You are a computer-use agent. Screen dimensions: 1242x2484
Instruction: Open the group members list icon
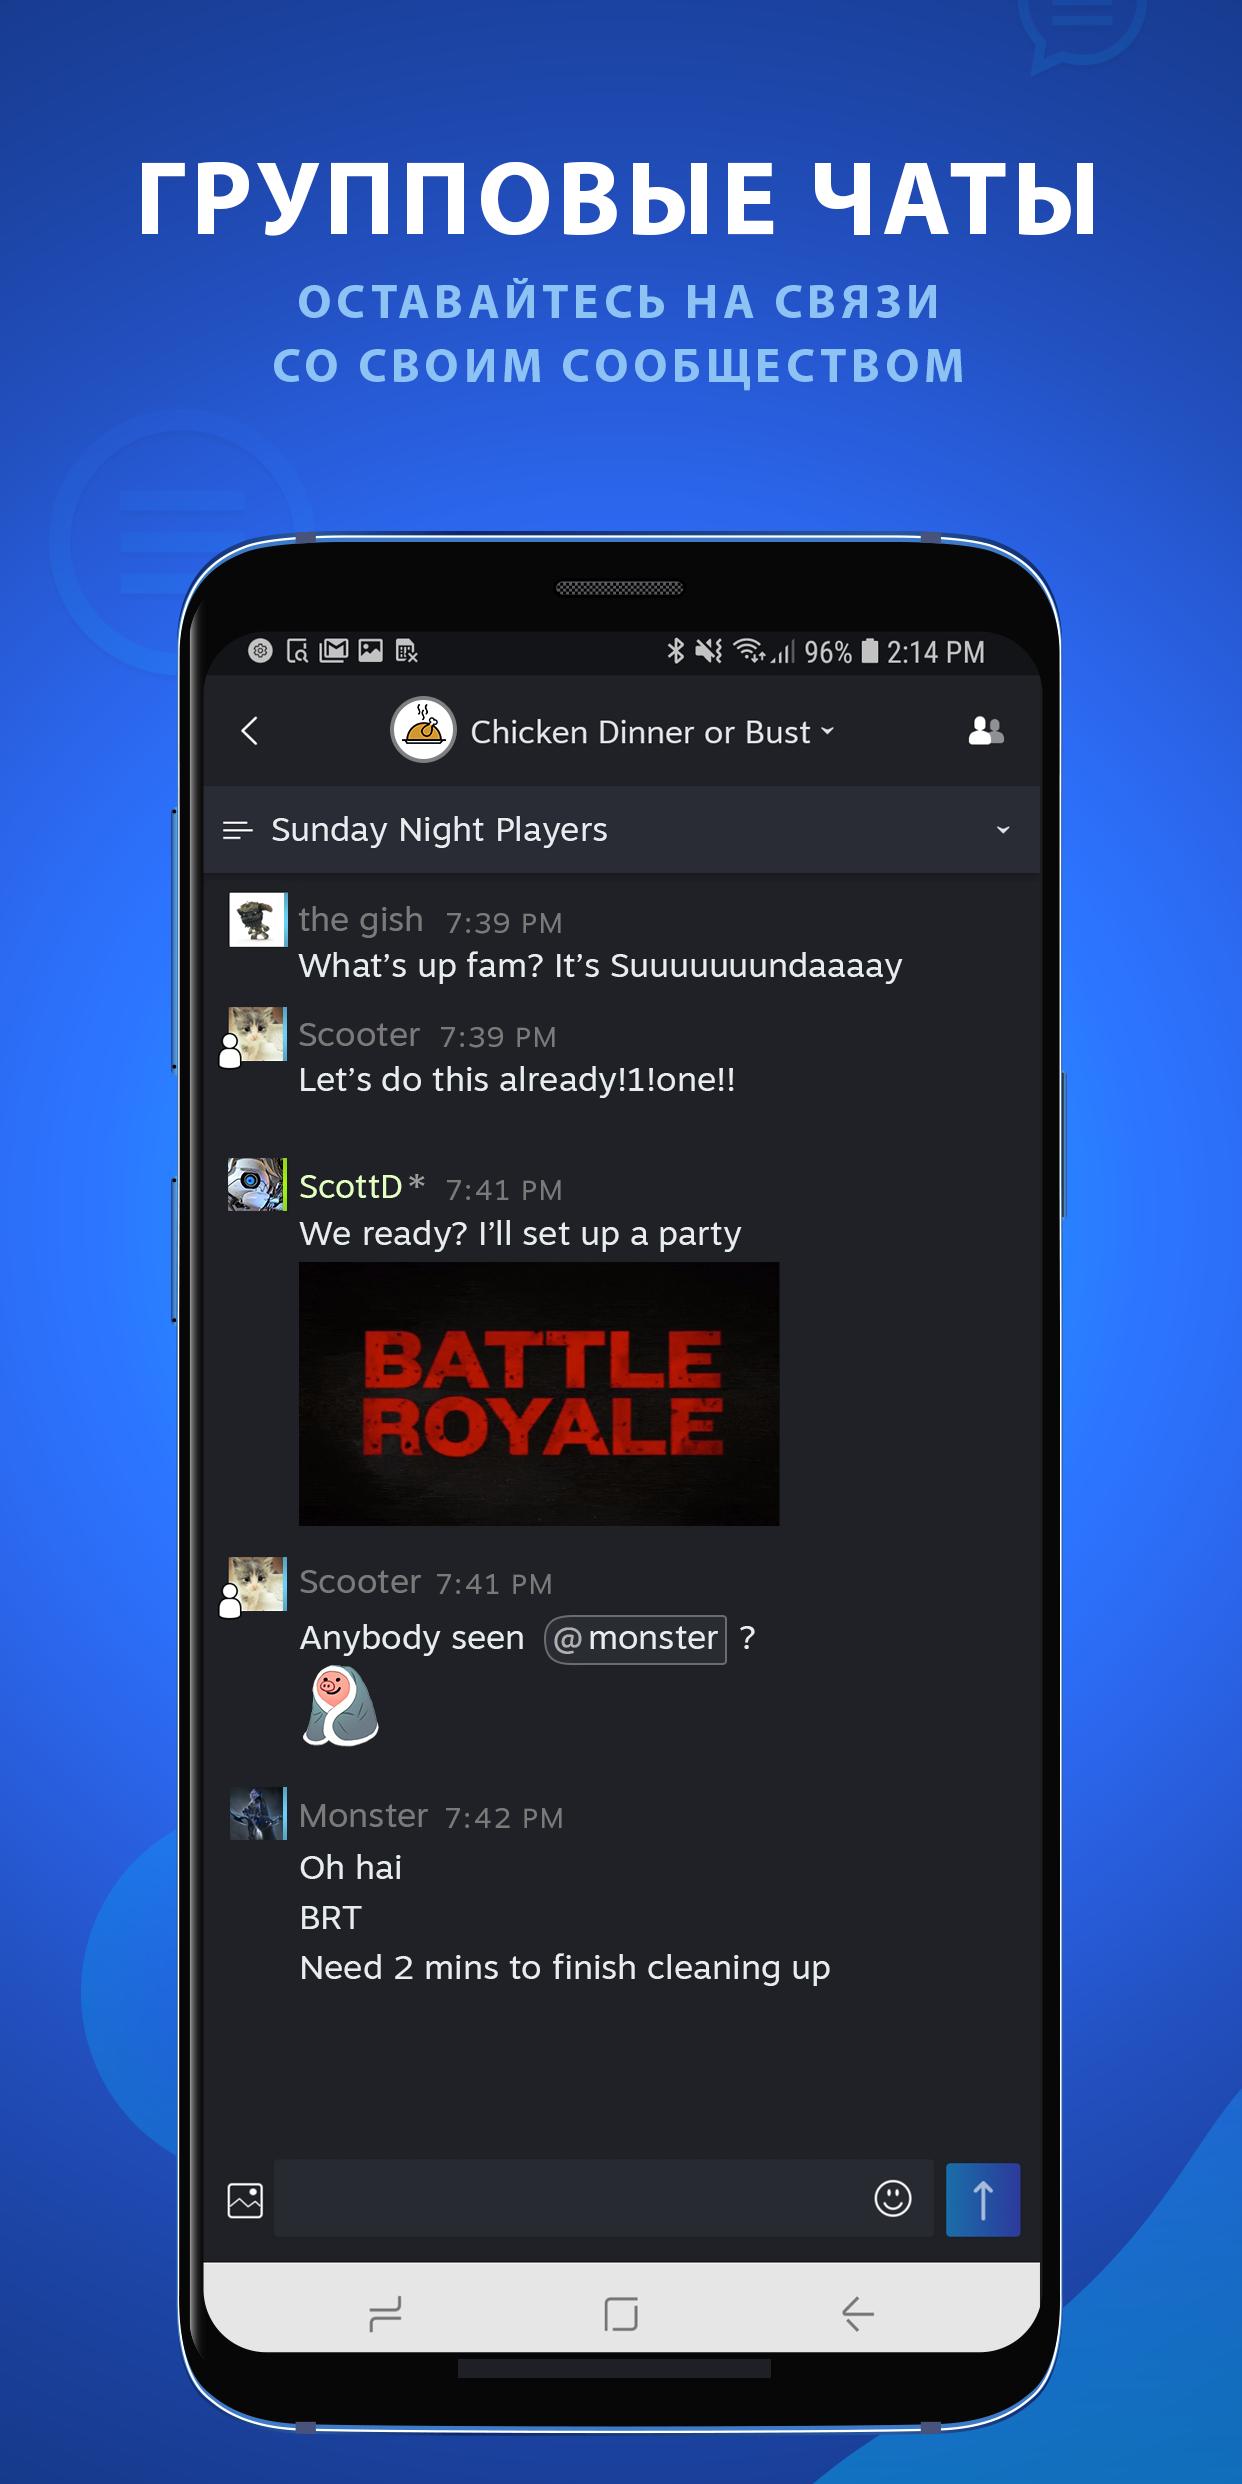tap(986, 731)
